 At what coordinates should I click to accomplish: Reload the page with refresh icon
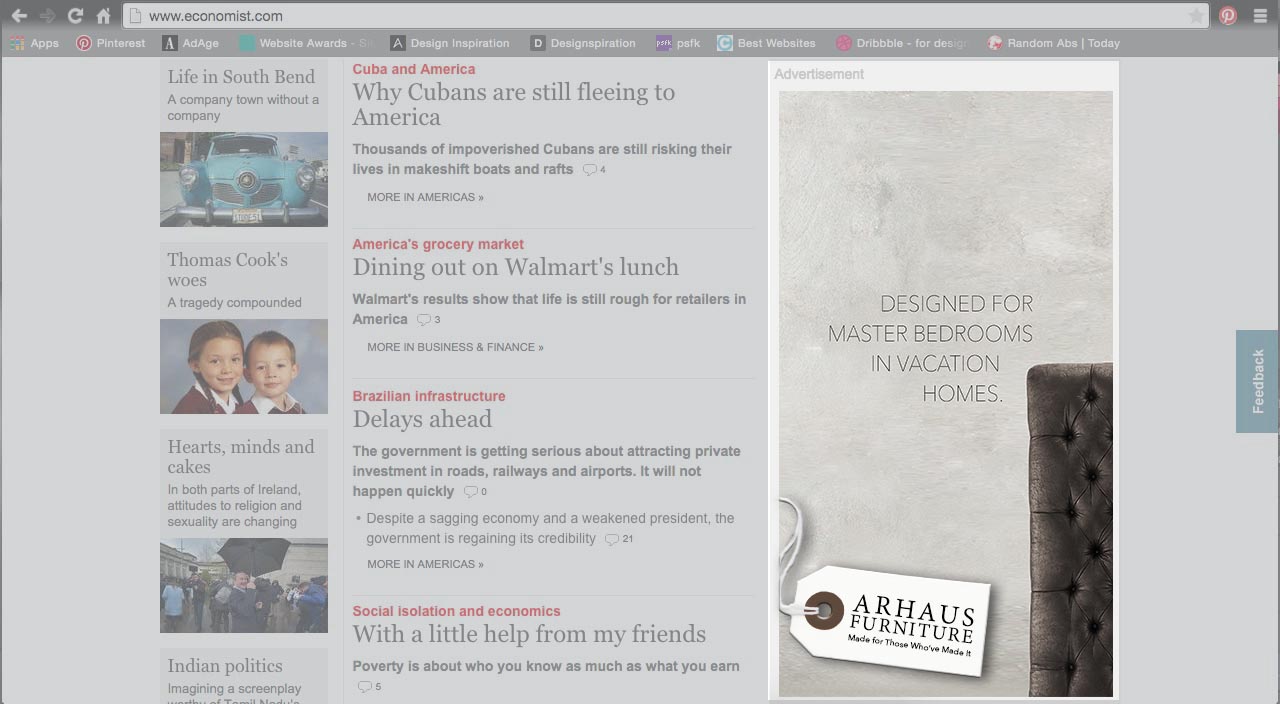coord(75,16)
